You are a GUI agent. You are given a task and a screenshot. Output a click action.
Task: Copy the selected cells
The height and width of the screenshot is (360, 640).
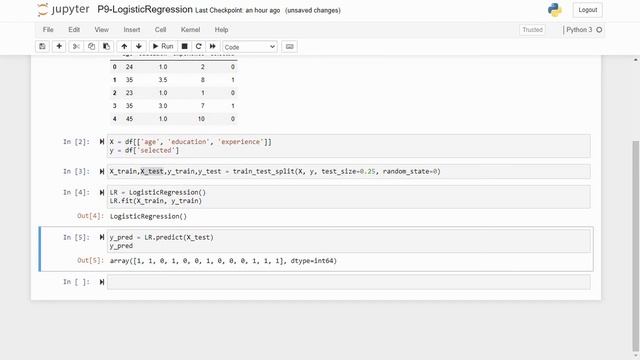[x=91, y=47]
